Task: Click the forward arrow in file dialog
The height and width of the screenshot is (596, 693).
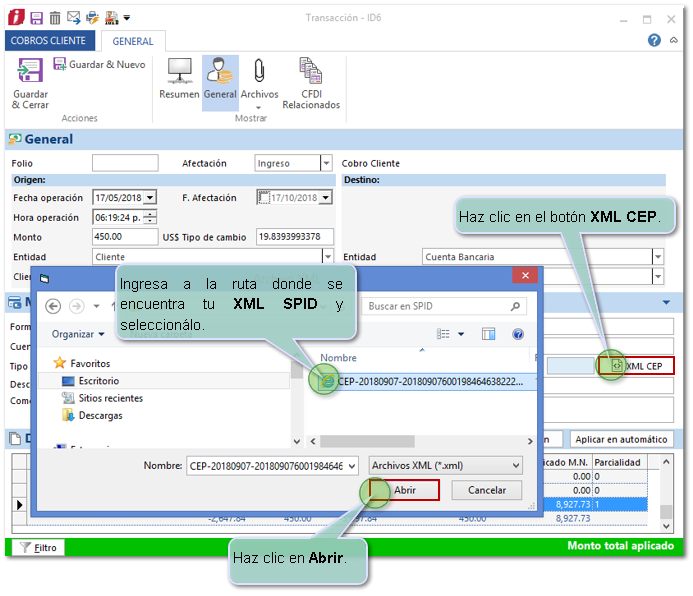Action: (77, 306)
